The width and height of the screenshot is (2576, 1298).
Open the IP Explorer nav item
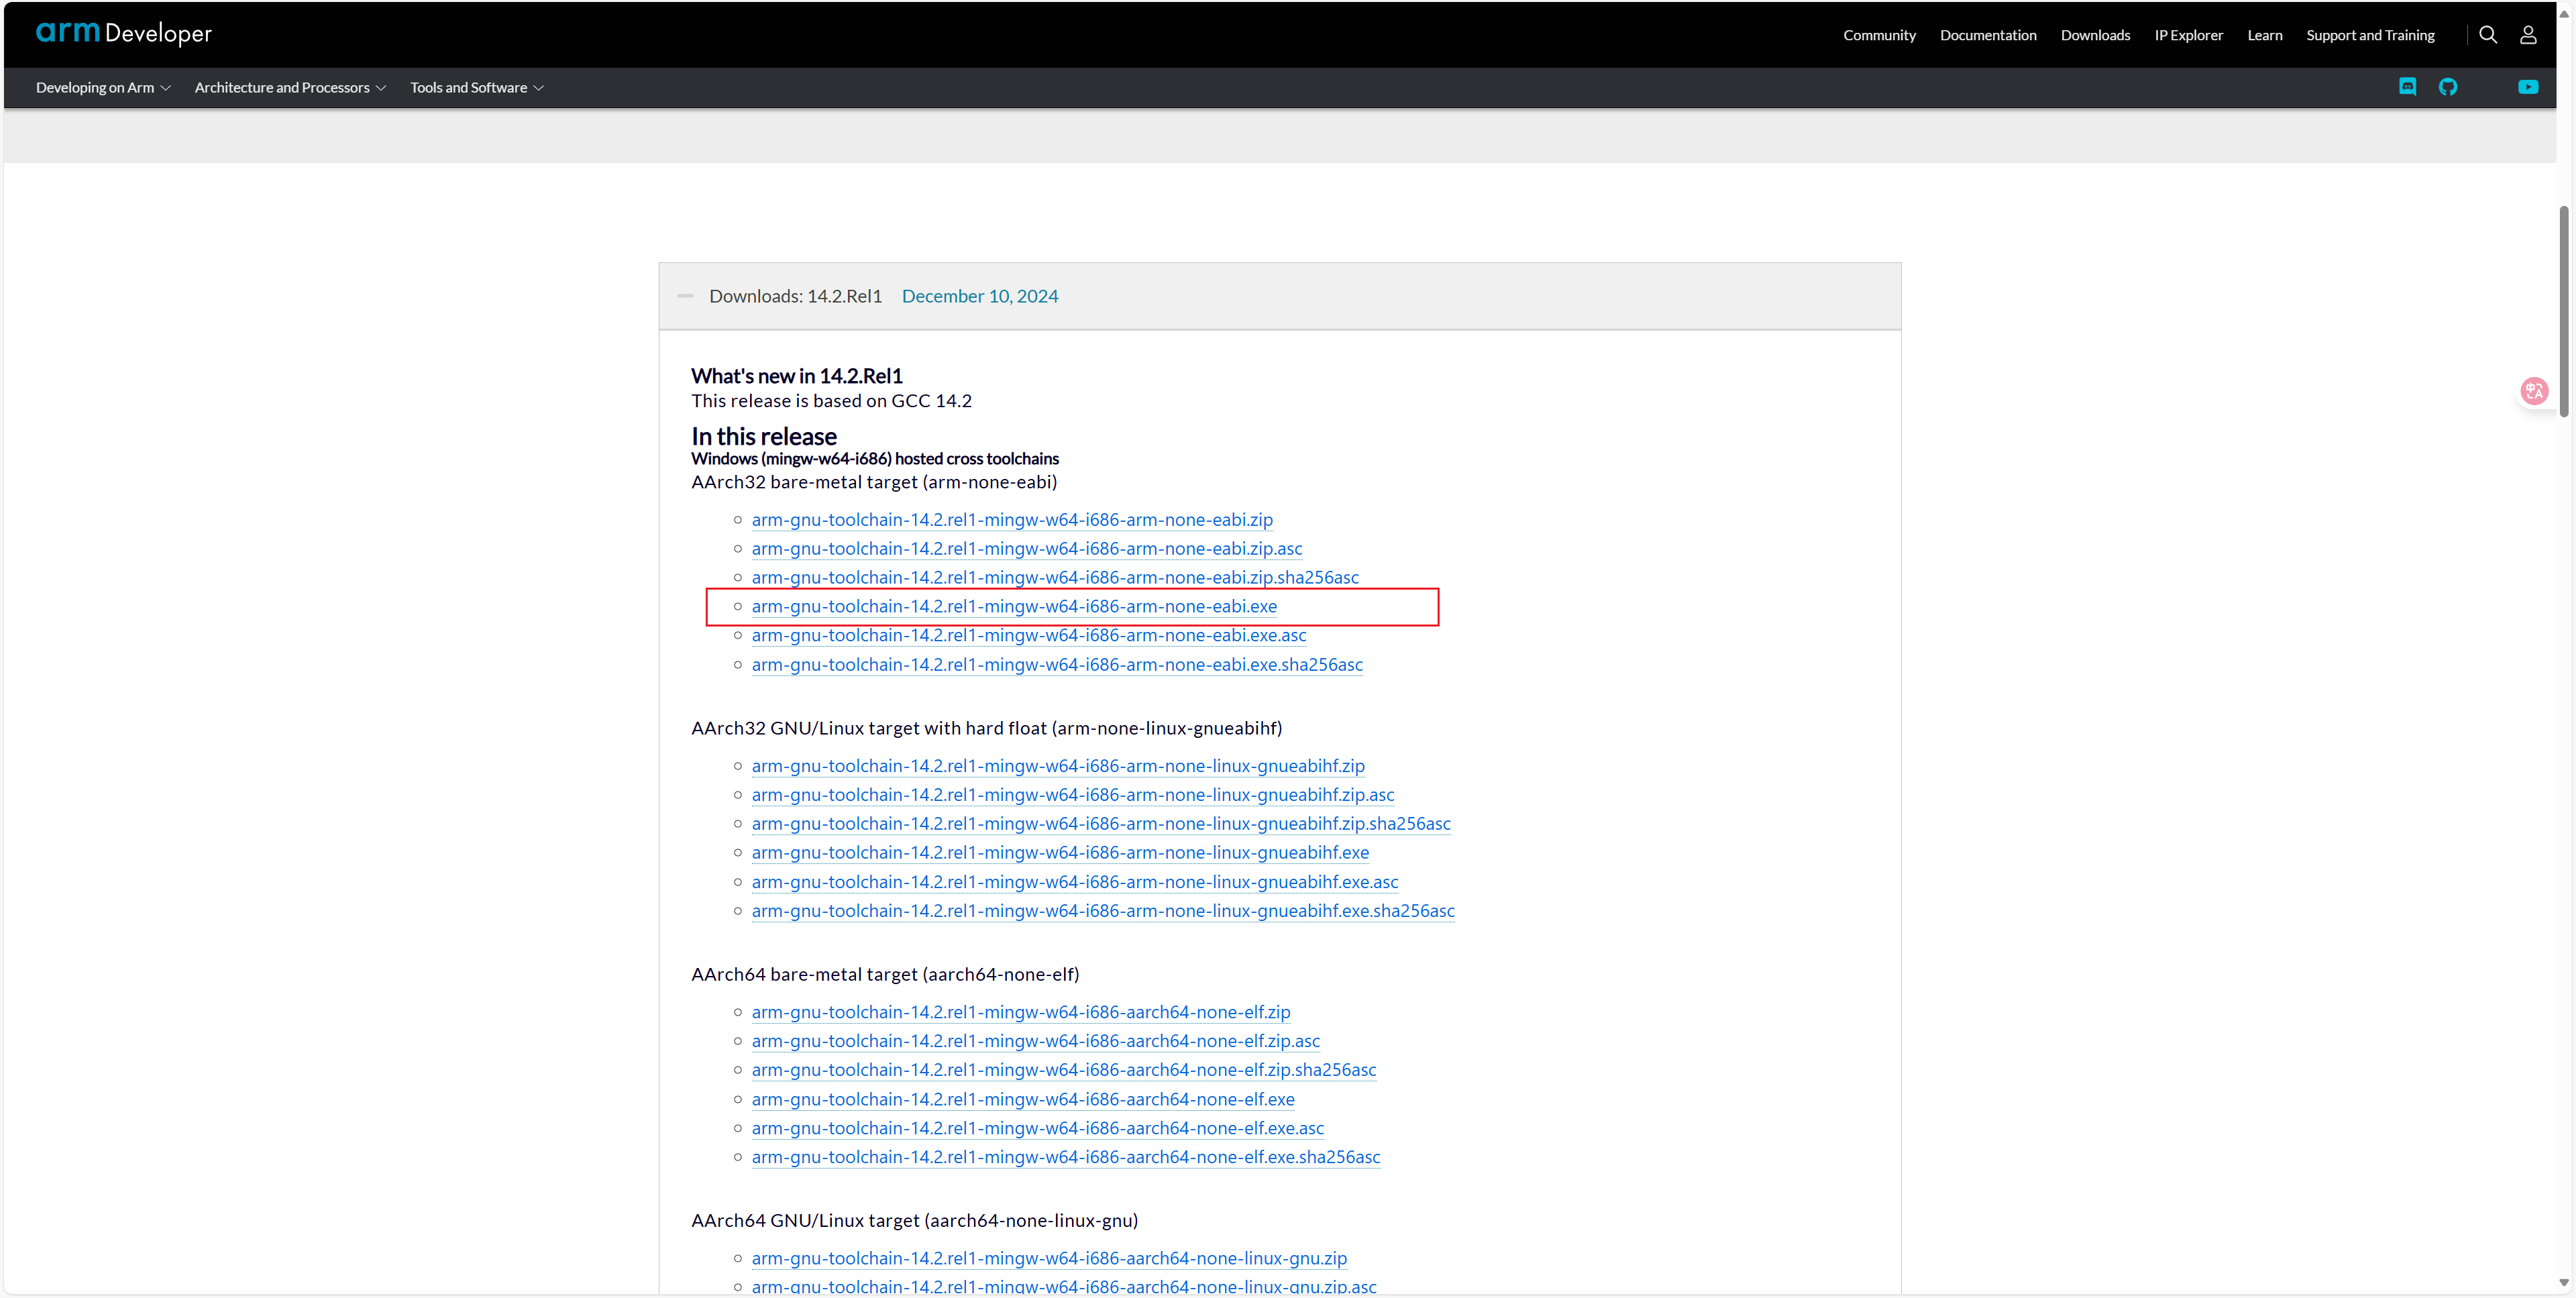2188,35
